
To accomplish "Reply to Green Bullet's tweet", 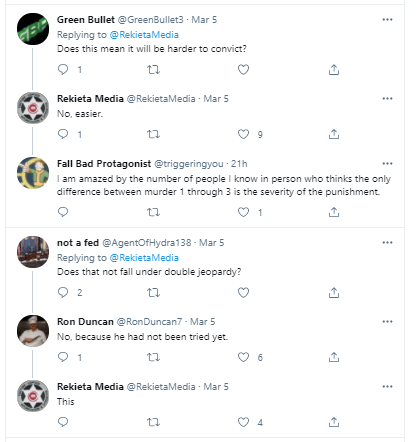I will 63,70.
